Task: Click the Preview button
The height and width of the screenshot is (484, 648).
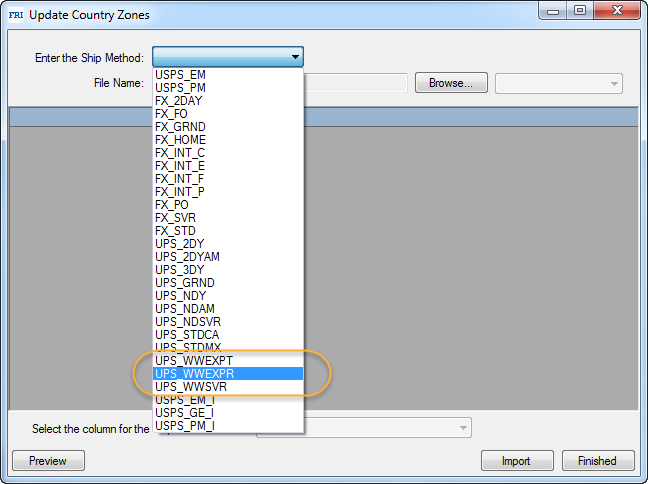Action: pos(48,461)
